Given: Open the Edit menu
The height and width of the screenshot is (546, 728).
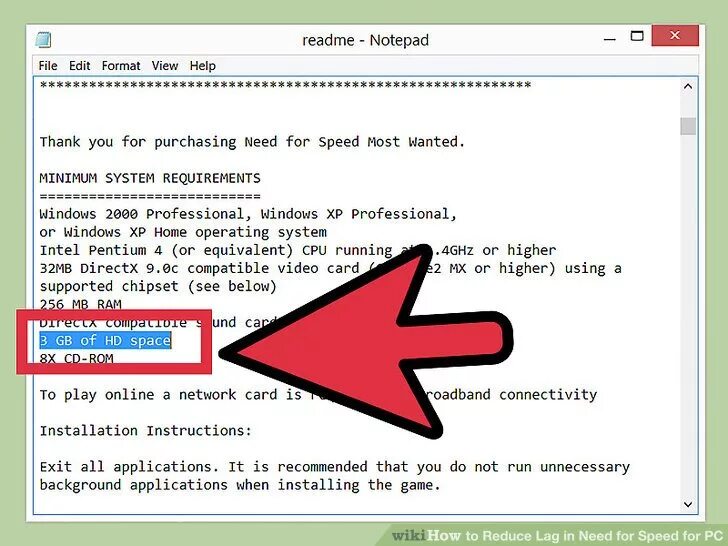Looking at the screenshot, I should 79,66.
